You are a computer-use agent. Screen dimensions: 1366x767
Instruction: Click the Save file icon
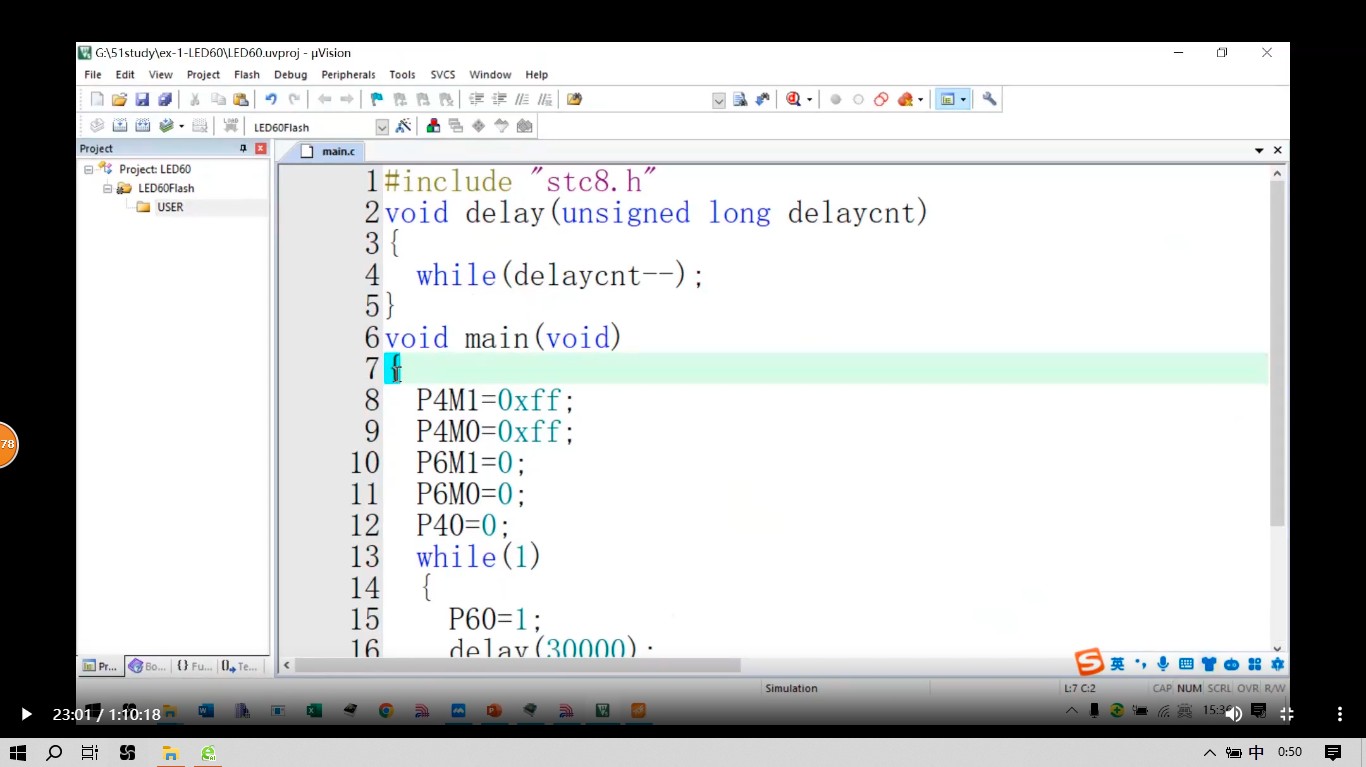click(142, 99)
